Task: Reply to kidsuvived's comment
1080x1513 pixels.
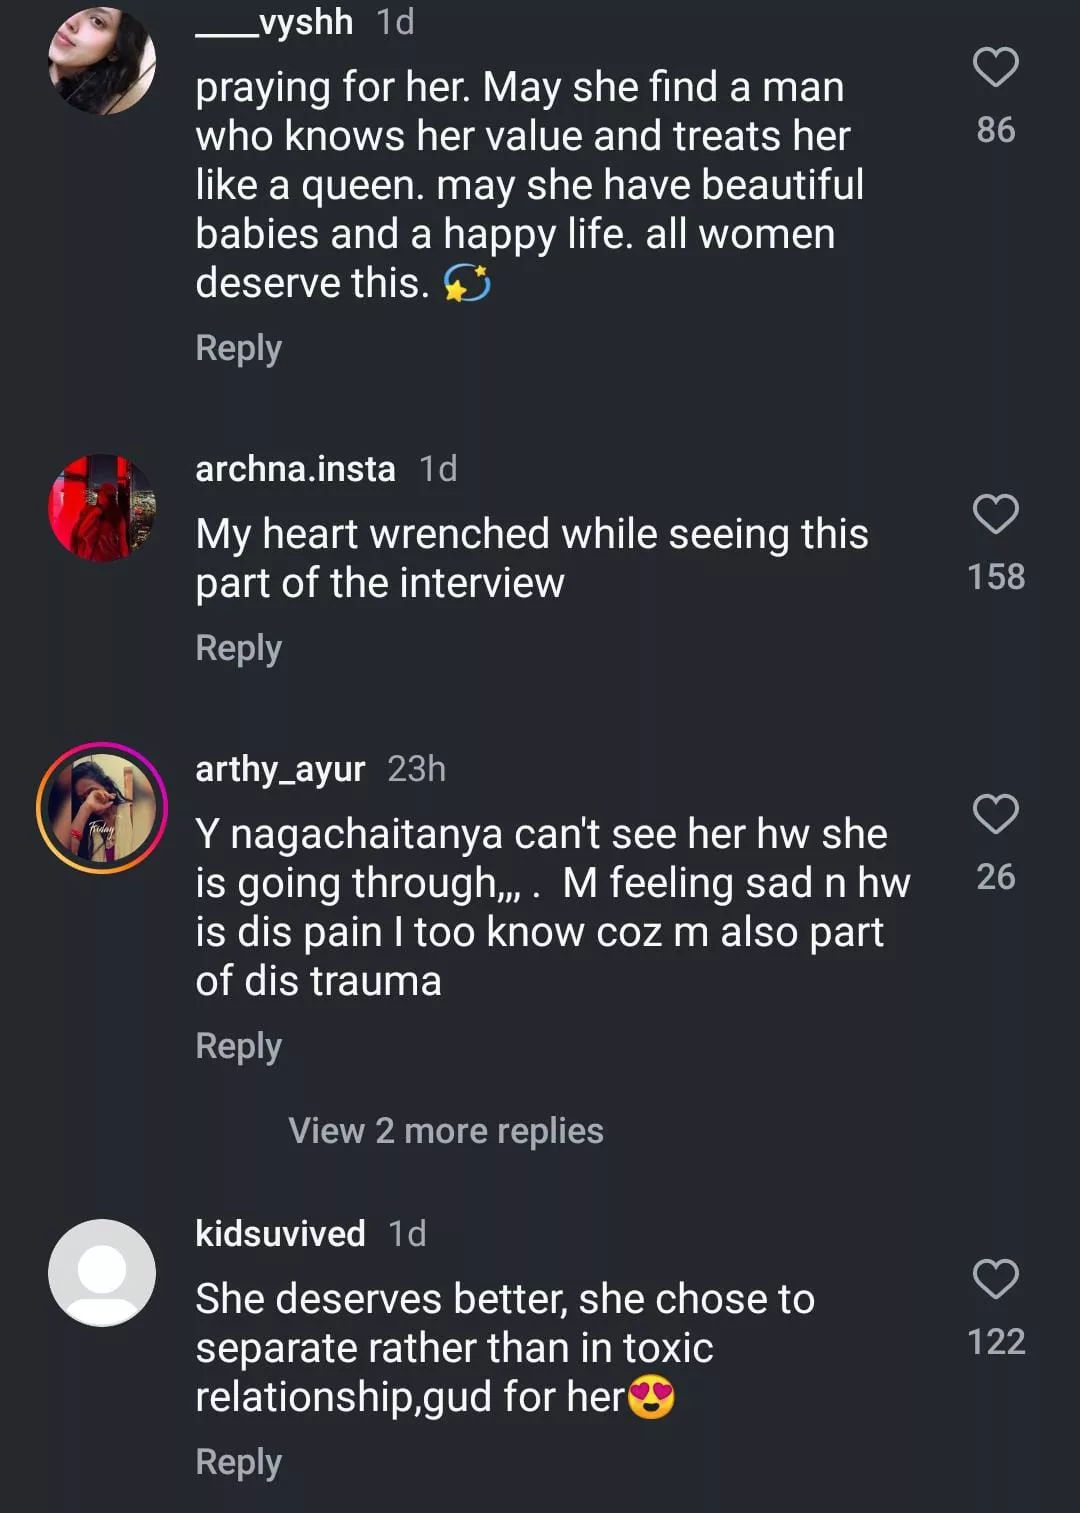Action: coord(239,1462)
